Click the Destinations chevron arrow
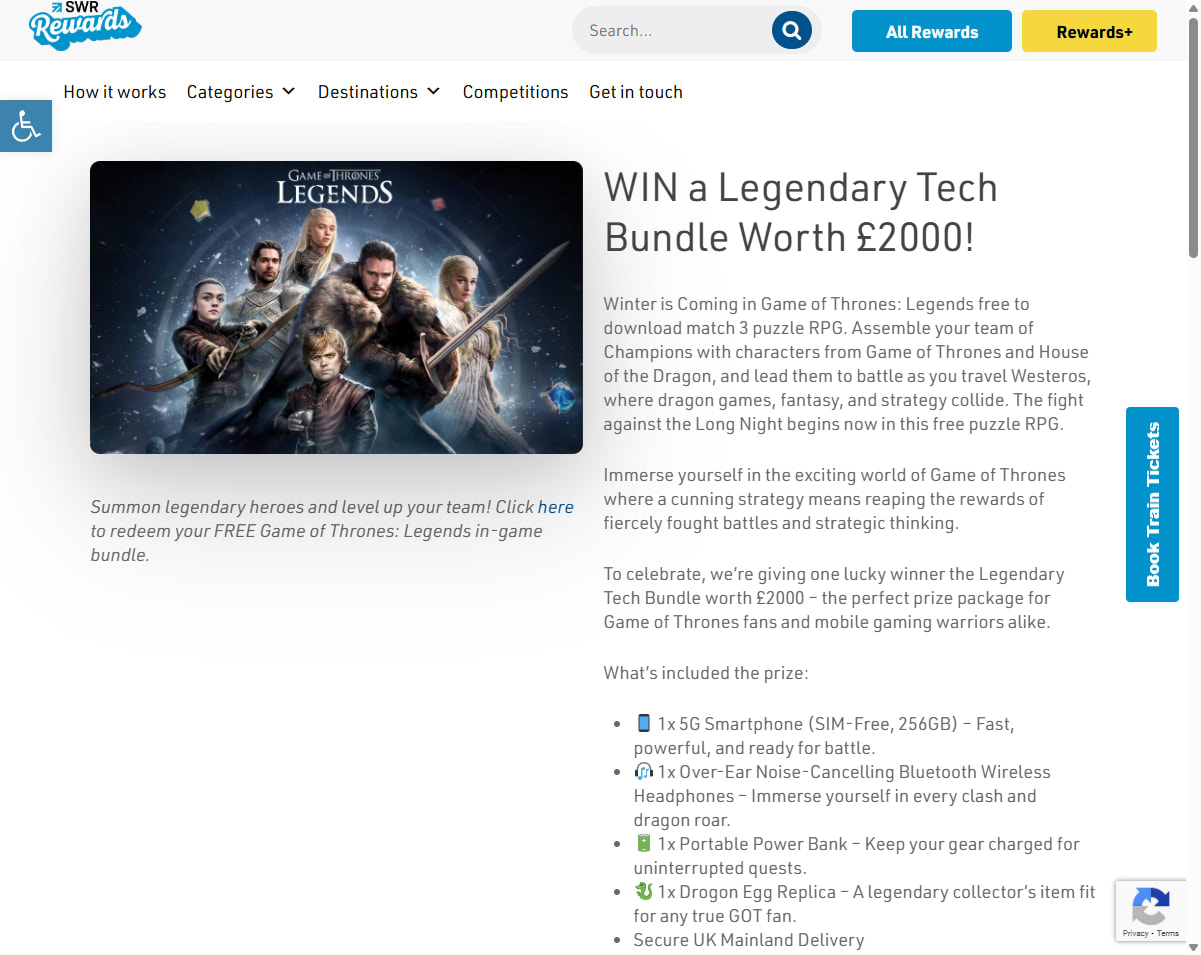 pyautogui.click(x=433, y=91)
